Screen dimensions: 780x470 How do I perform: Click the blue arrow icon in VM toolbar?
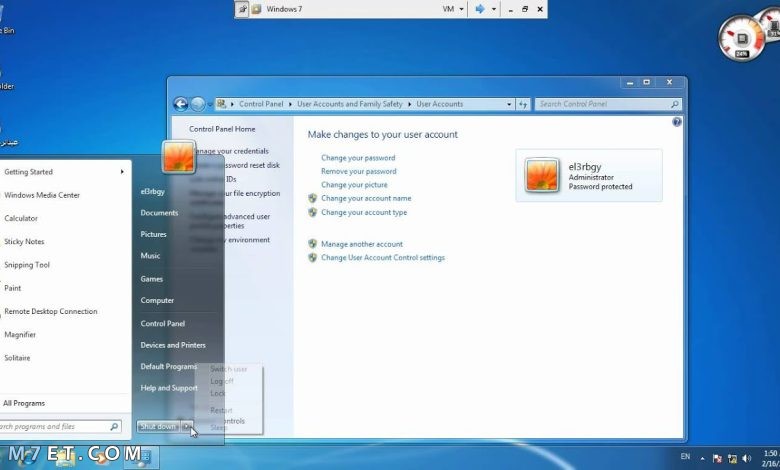point(480,9)
